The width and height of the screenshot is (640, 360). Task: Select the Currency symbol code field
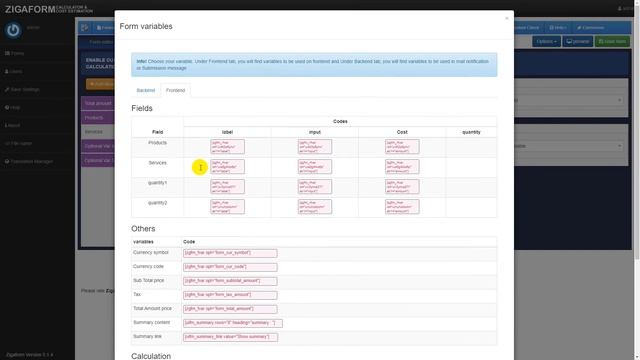click(230, 253)
